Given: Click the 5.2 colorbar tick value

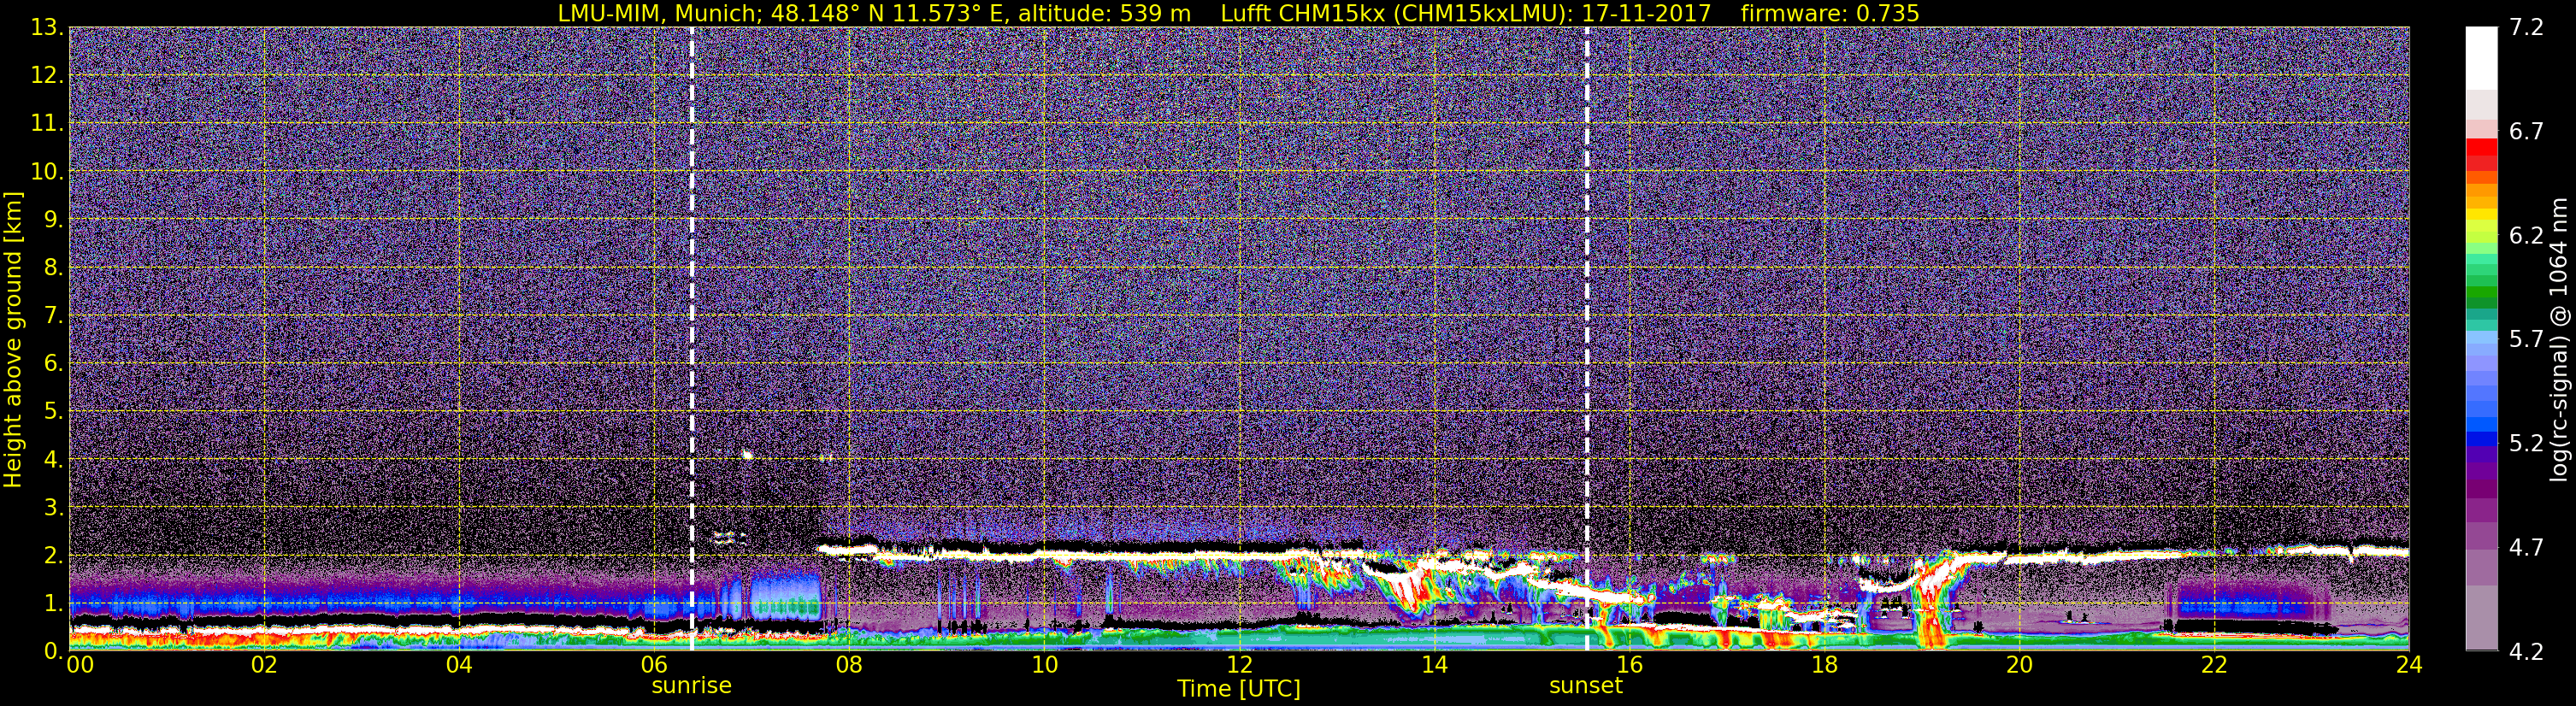Looking at the screenshot, I should [2526, 443].
